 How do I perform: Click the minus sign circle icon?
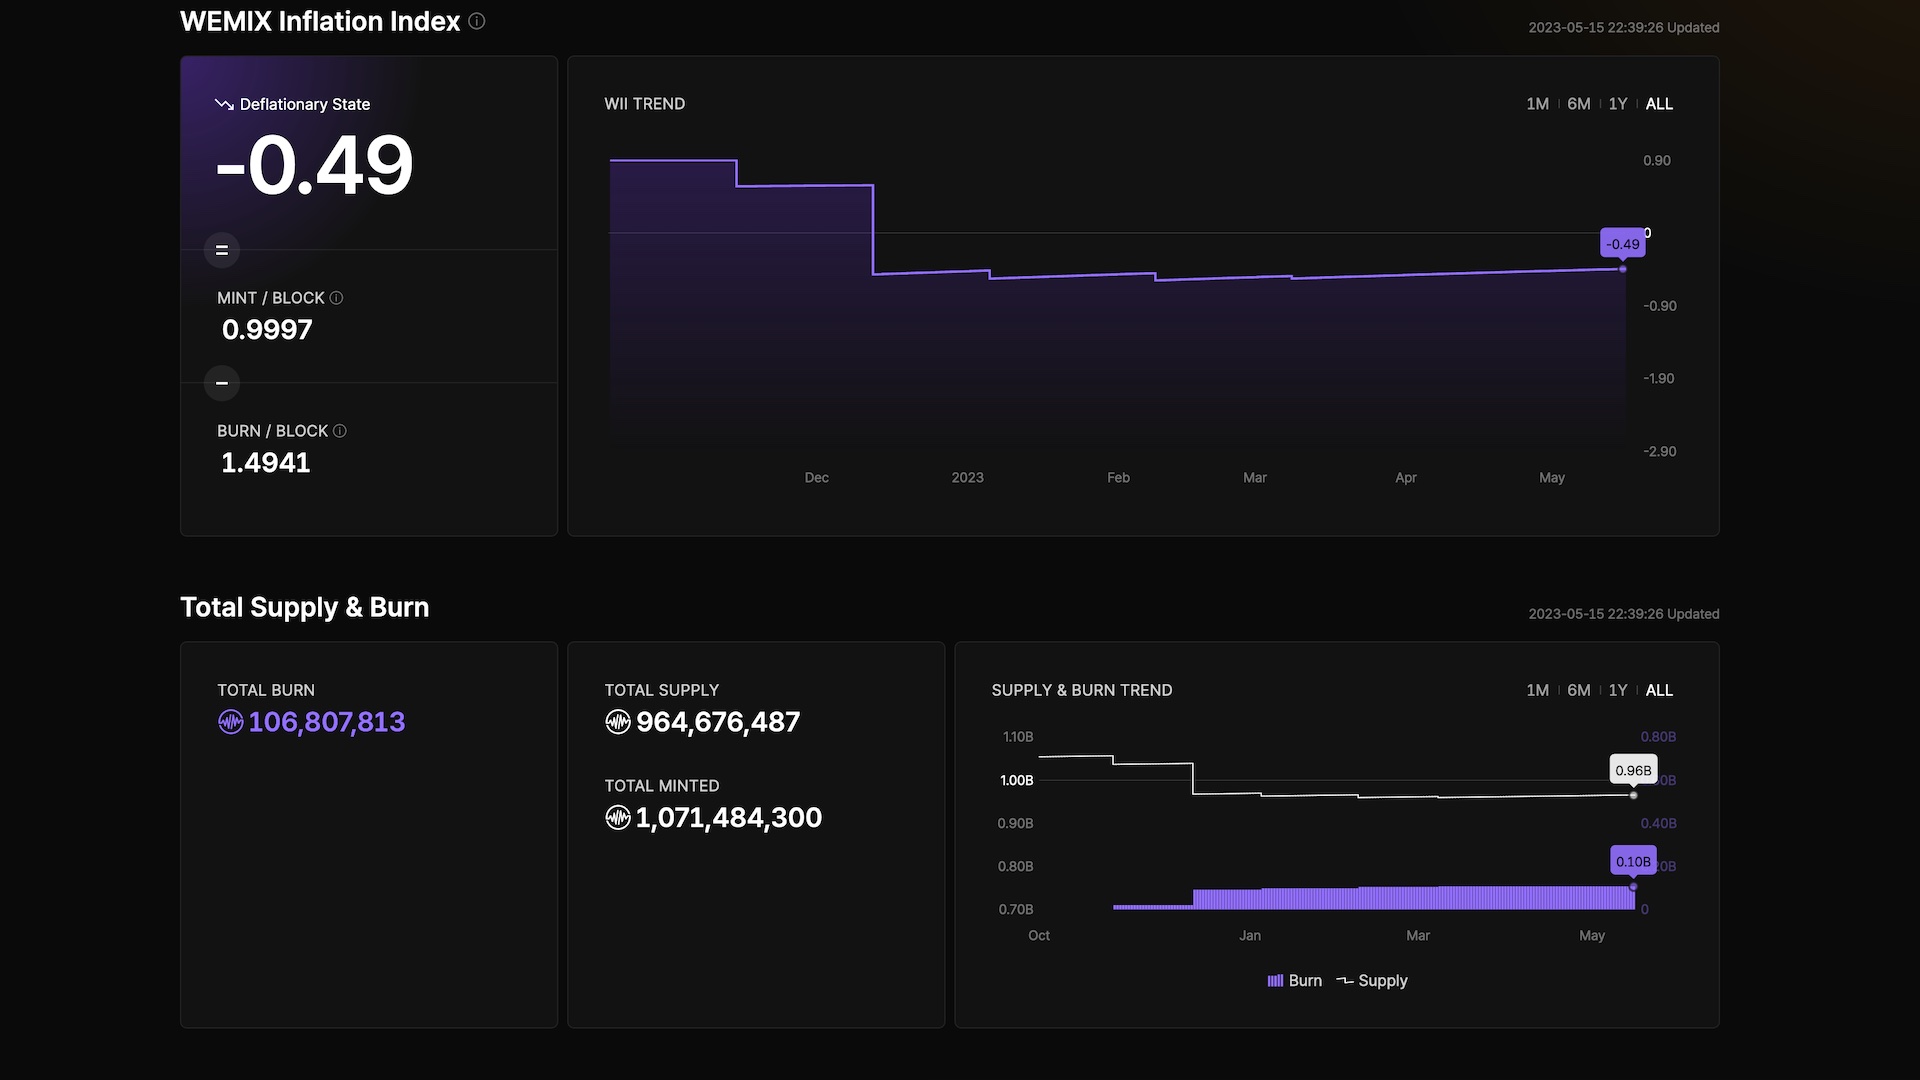[222, 383]
